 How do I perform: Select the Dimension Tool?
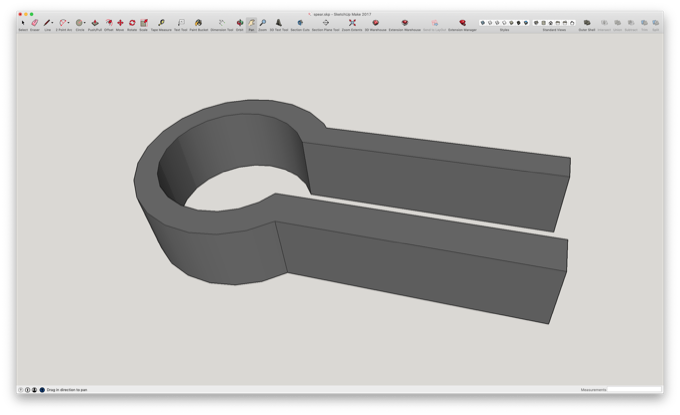[x=222, y=23]
